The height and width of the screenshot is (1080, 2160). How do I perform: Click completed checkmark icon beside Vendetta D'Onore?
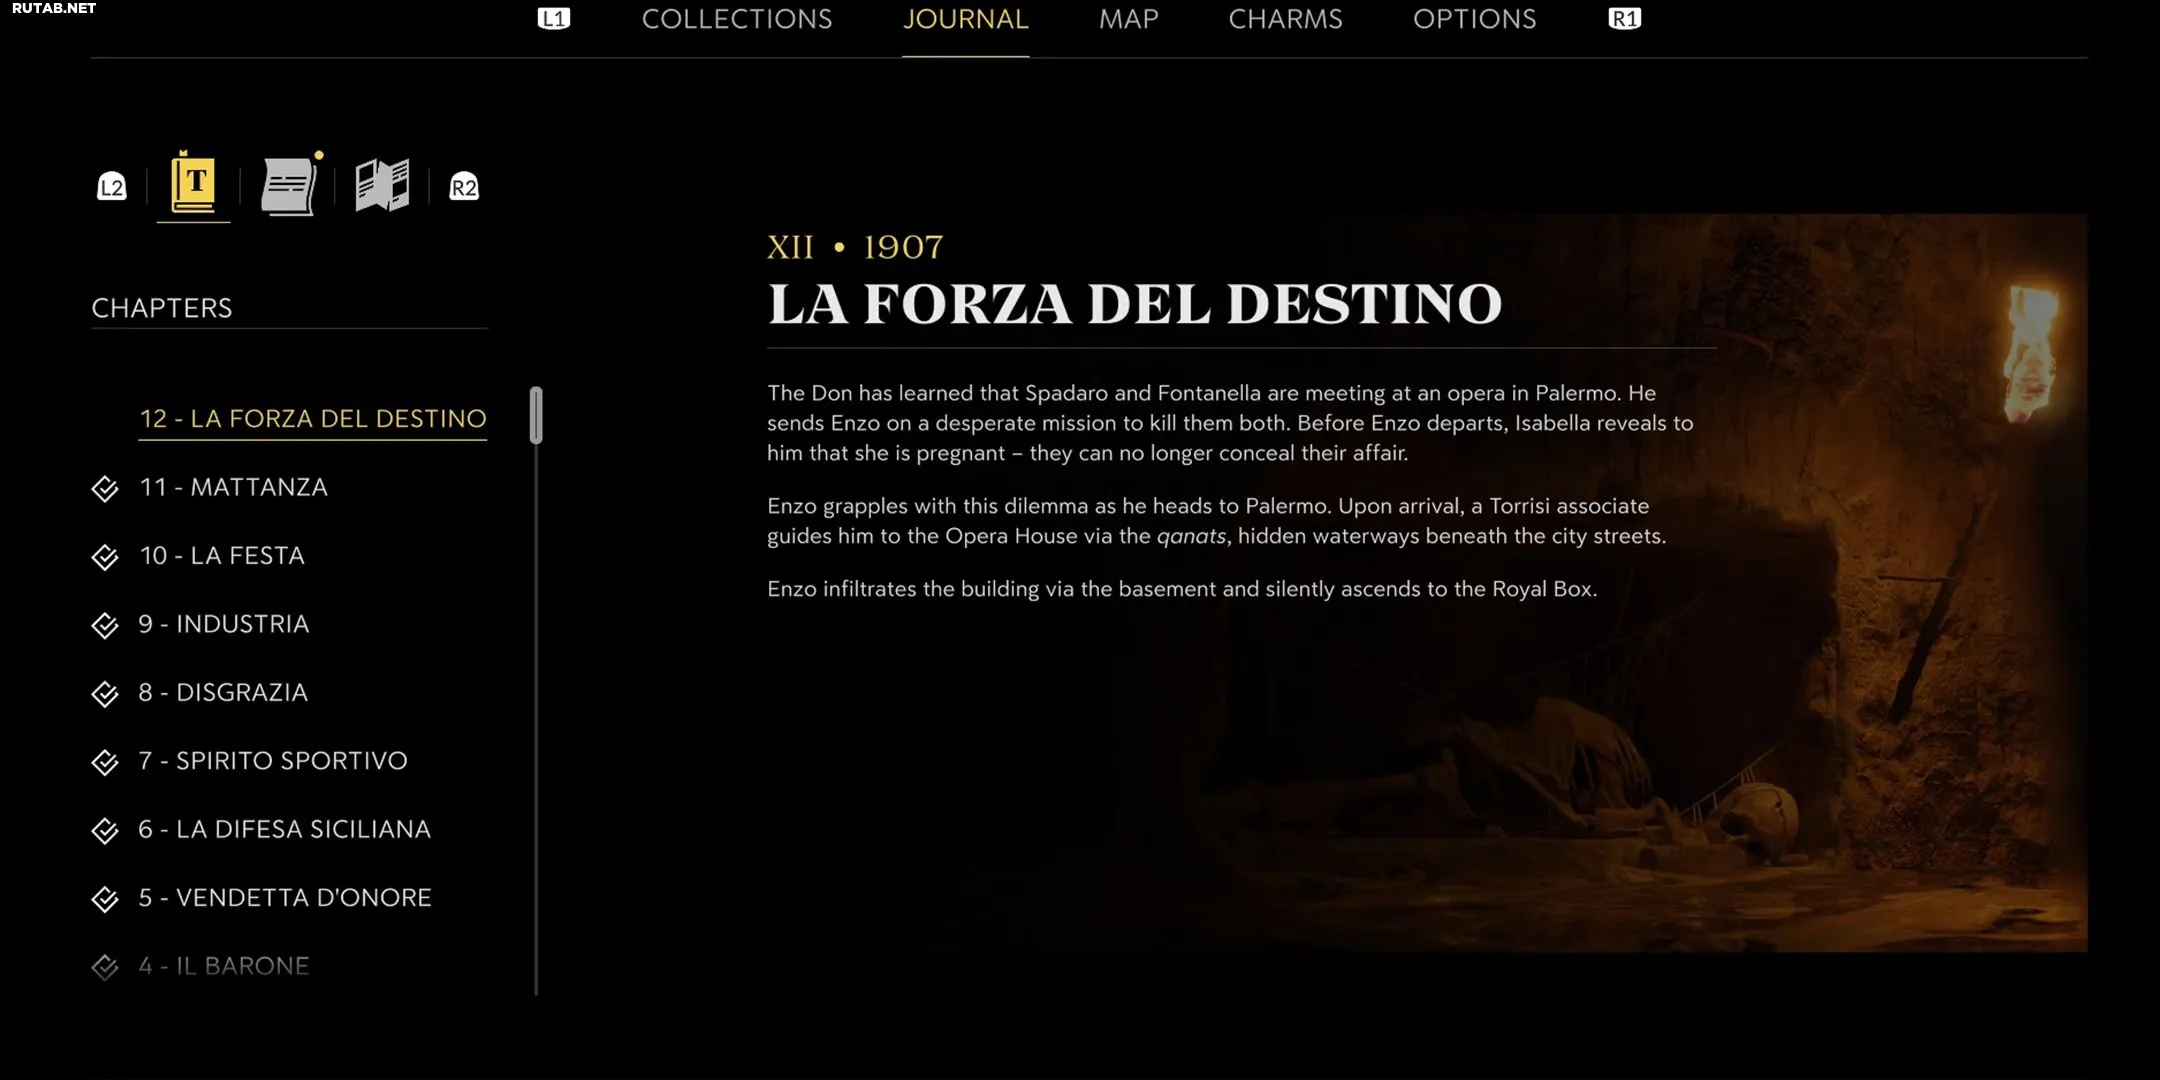105,899
